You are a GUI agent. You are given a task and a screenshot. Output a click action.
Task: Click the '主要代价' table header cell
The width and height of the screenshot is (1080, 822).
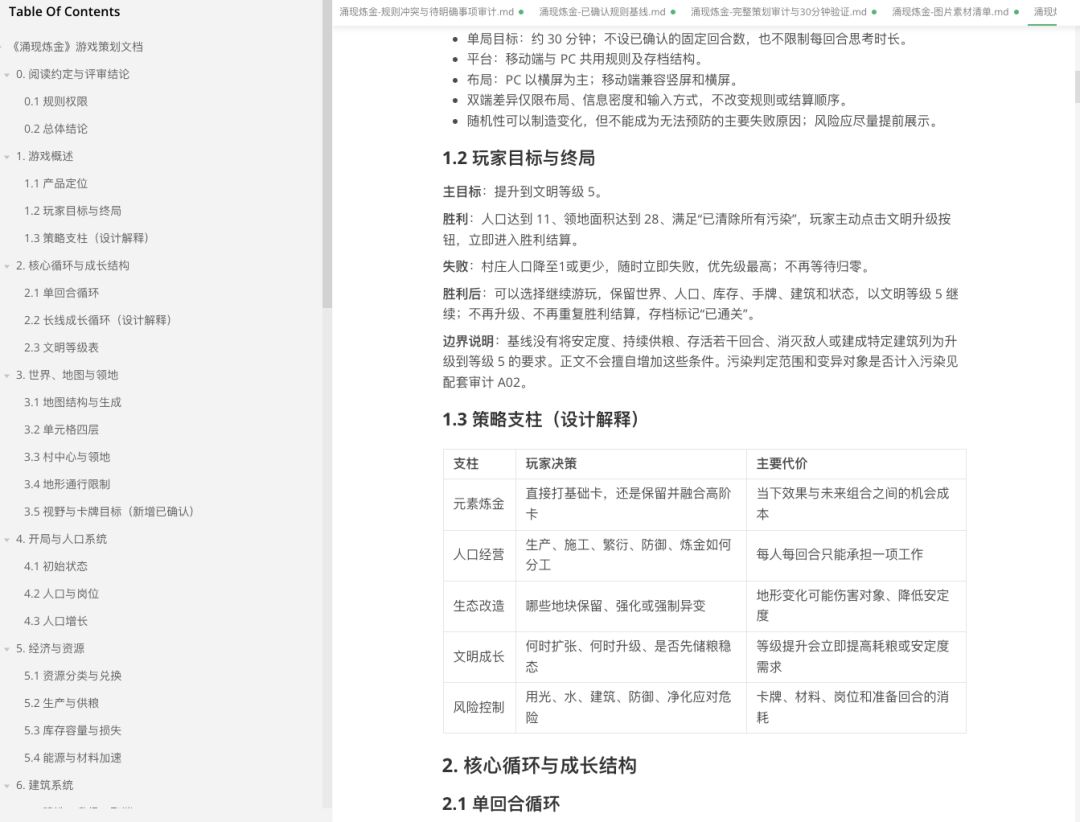856,464
